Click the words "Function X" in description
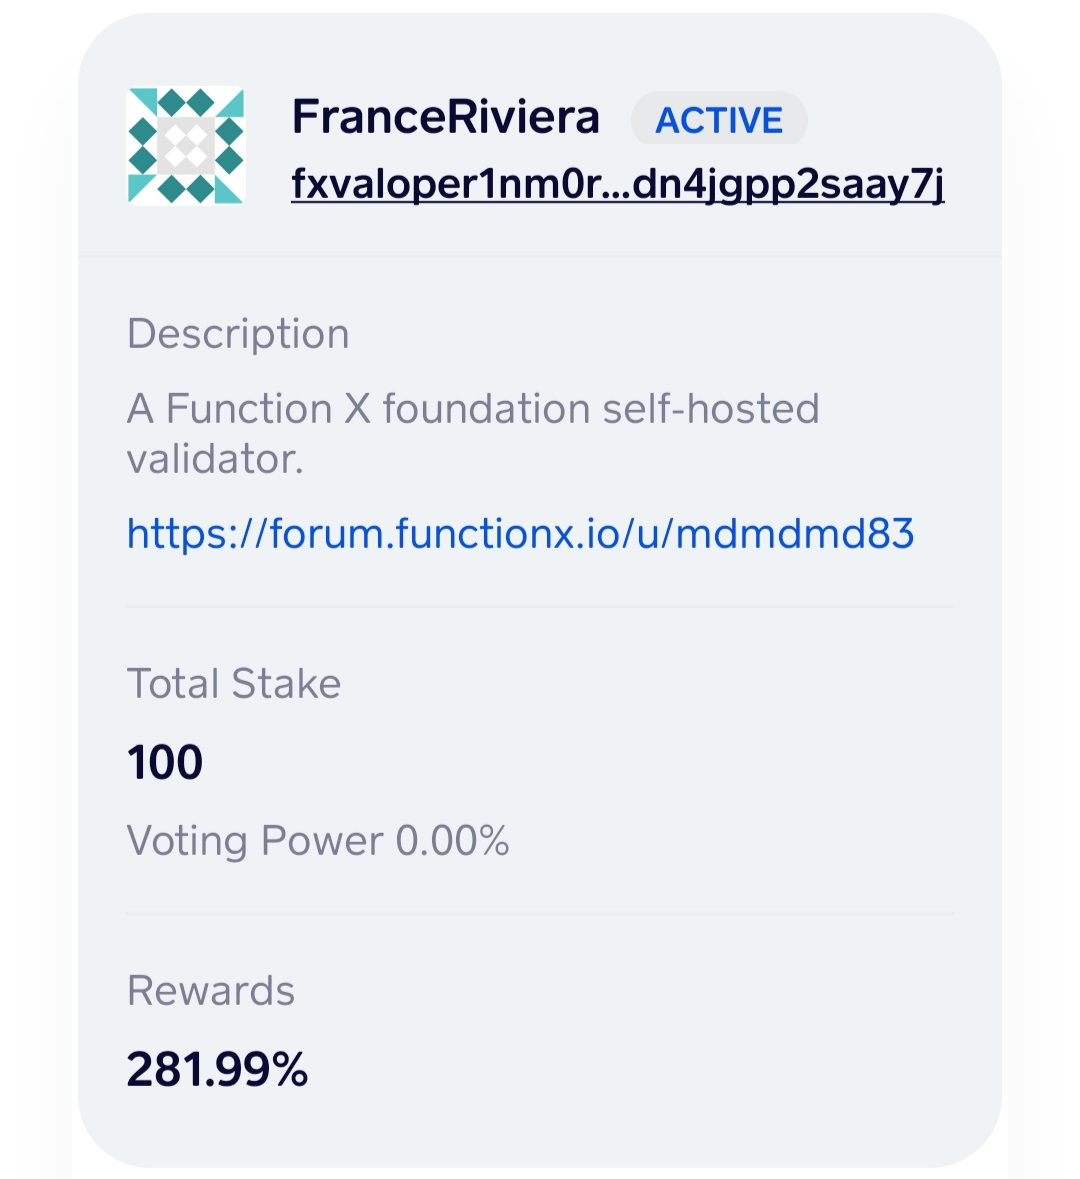Screen dimensions: 1080x1179 point(268,409)
